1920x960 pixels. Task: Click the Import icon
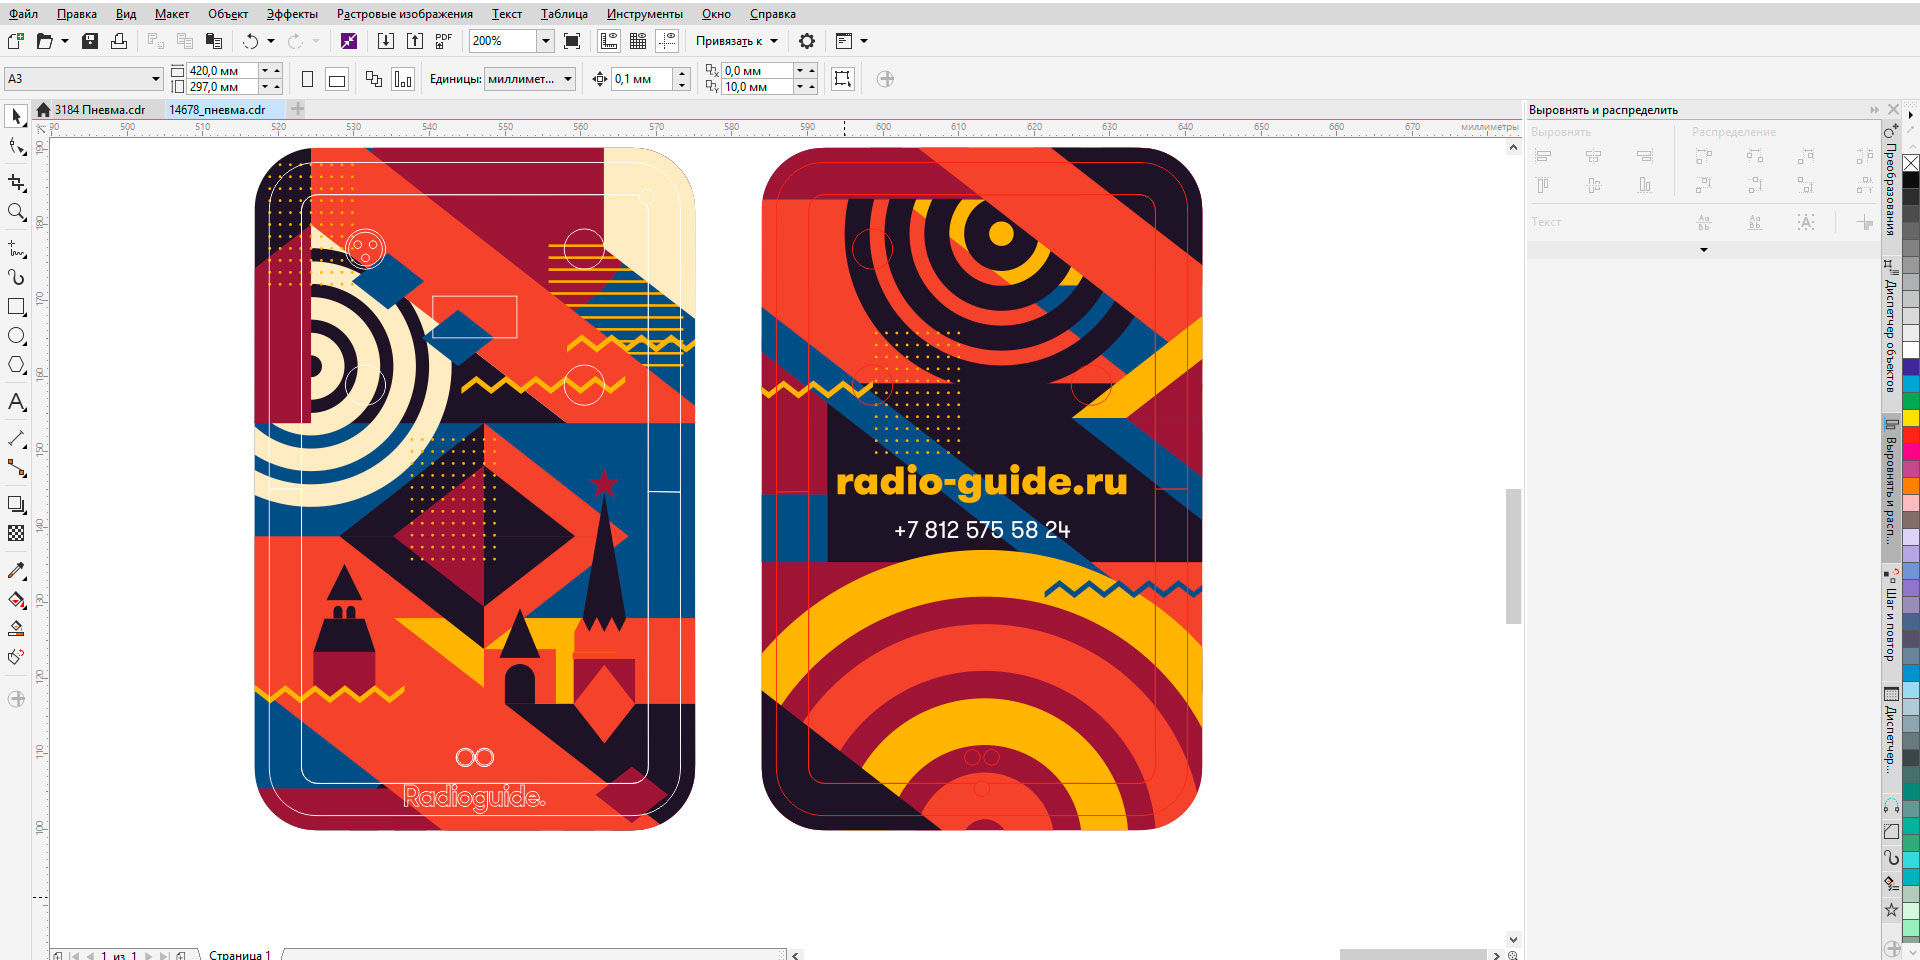(x=385, y=41)
